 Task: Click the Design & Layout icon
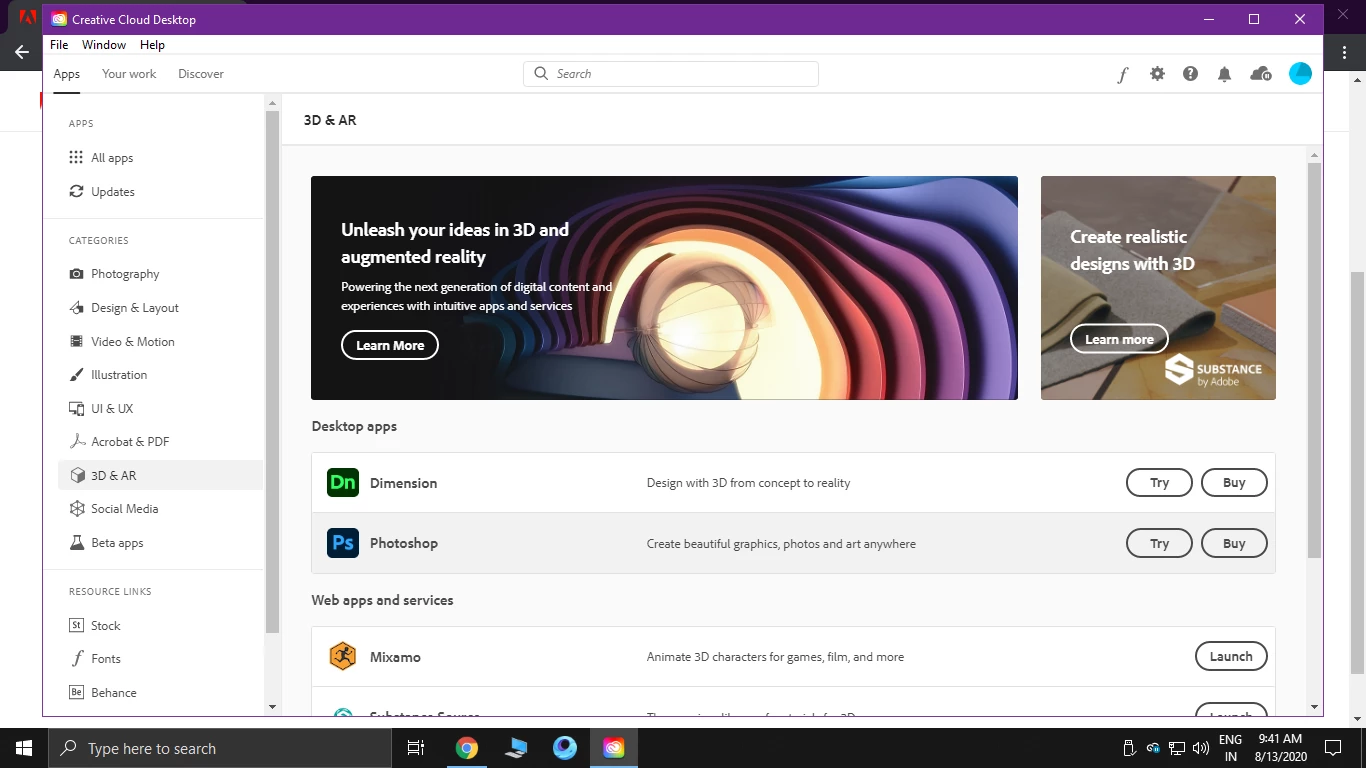point(76,308)
